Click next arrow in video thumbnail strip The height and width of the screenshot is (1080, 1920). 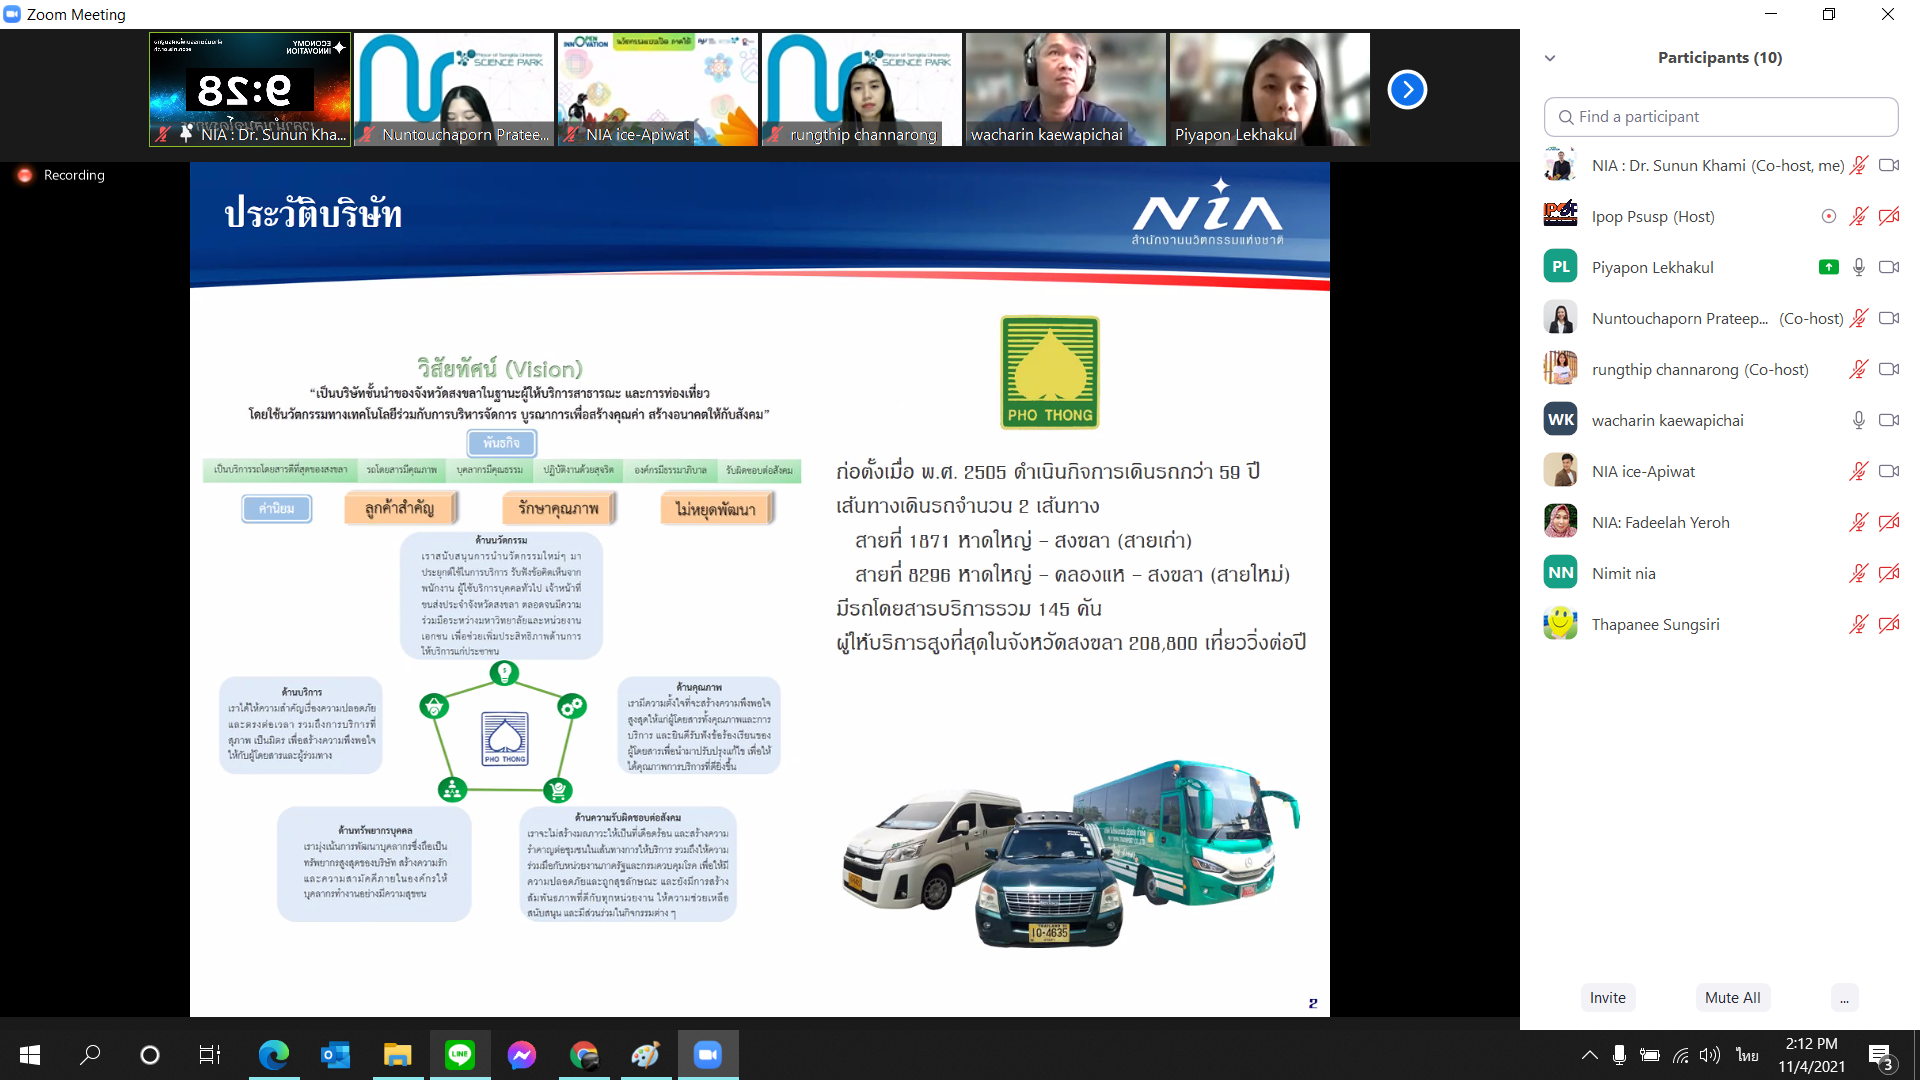tap(1407, 90)
